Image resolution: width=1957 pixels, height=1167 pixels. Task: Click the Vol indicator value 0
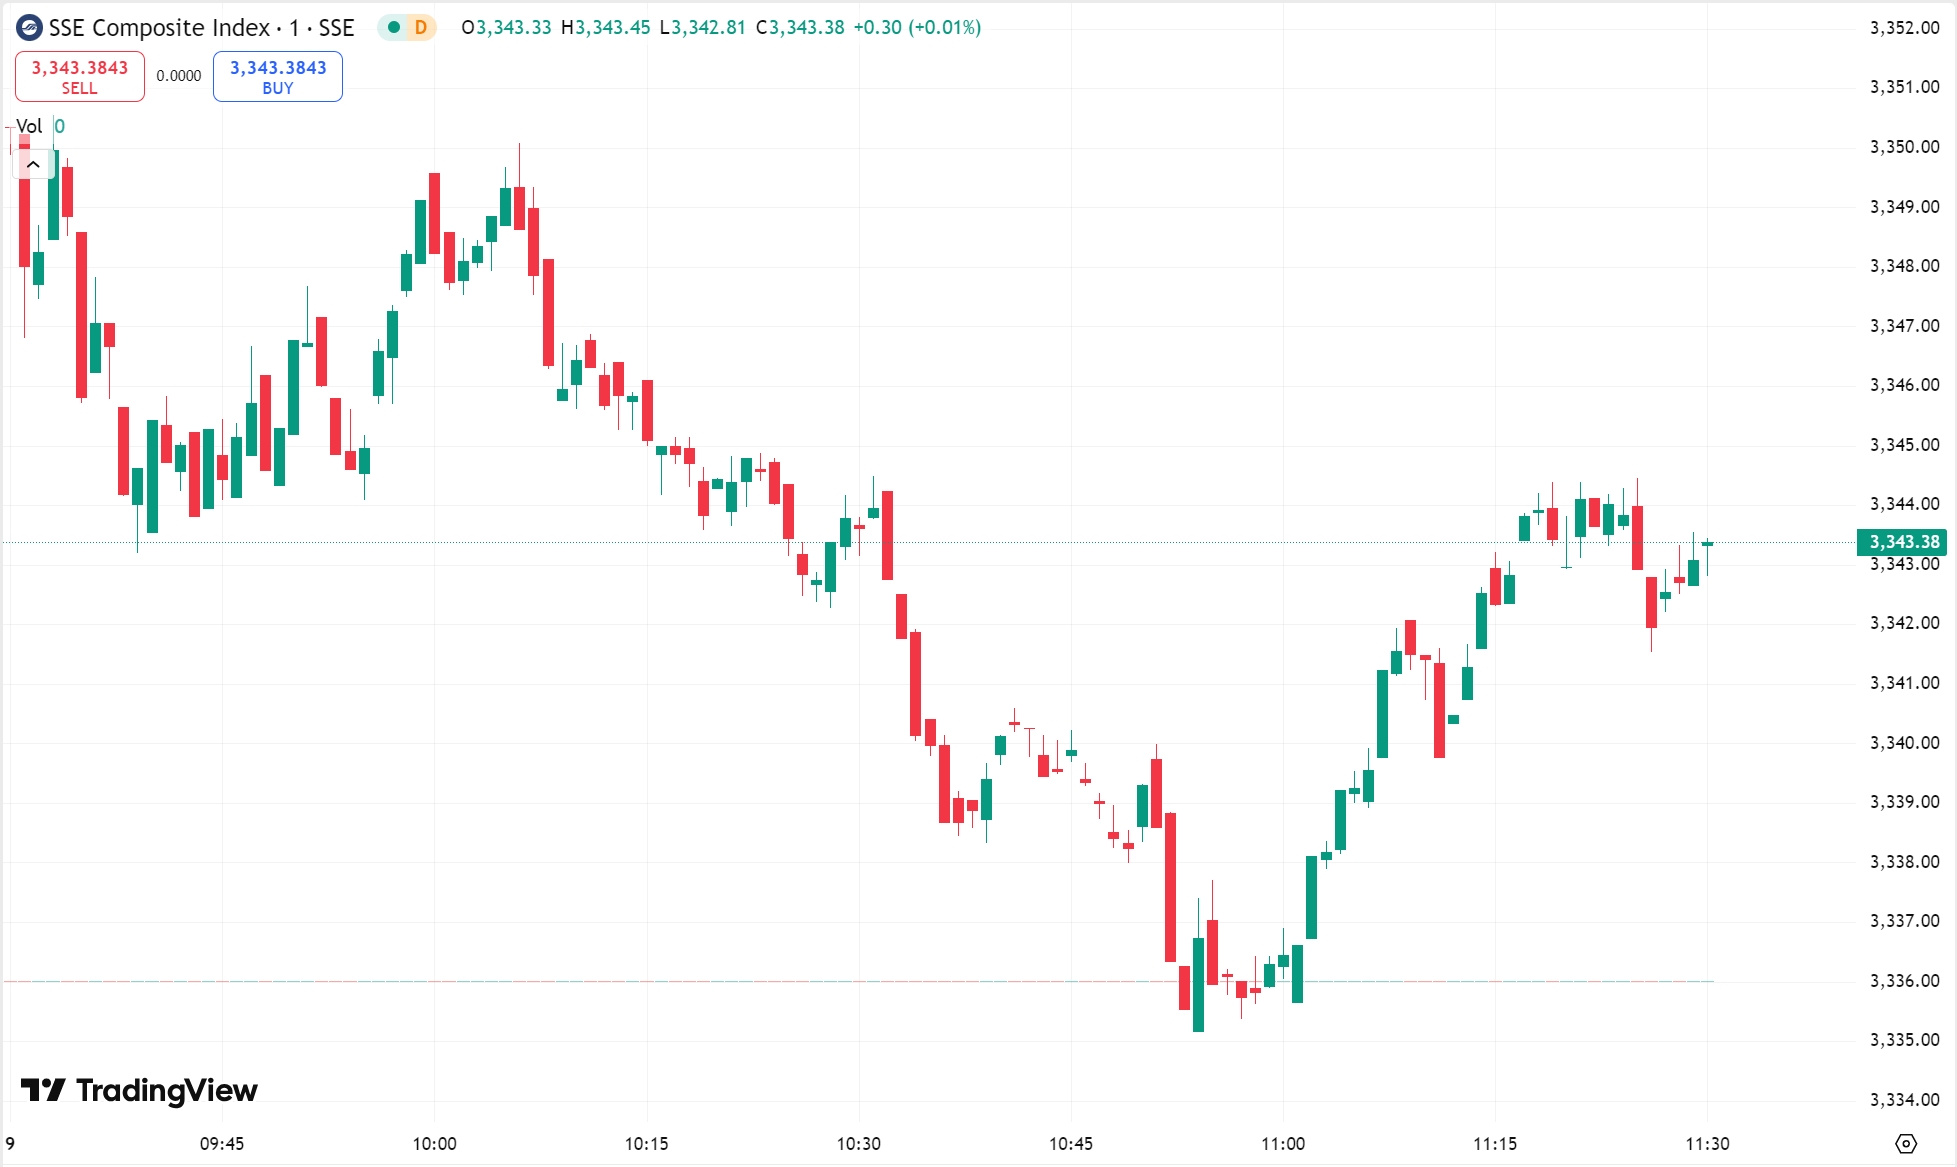60,126
